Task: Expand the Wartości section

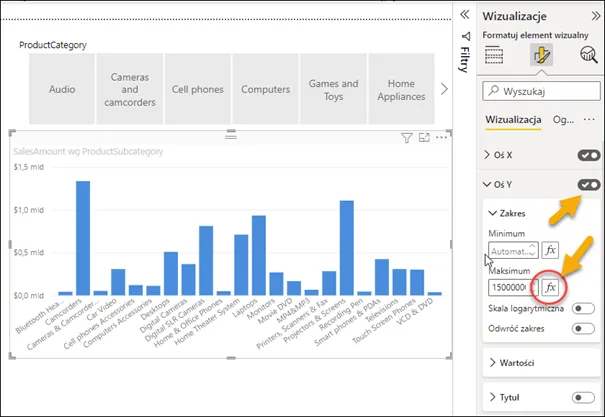Action: coord(520,361)
